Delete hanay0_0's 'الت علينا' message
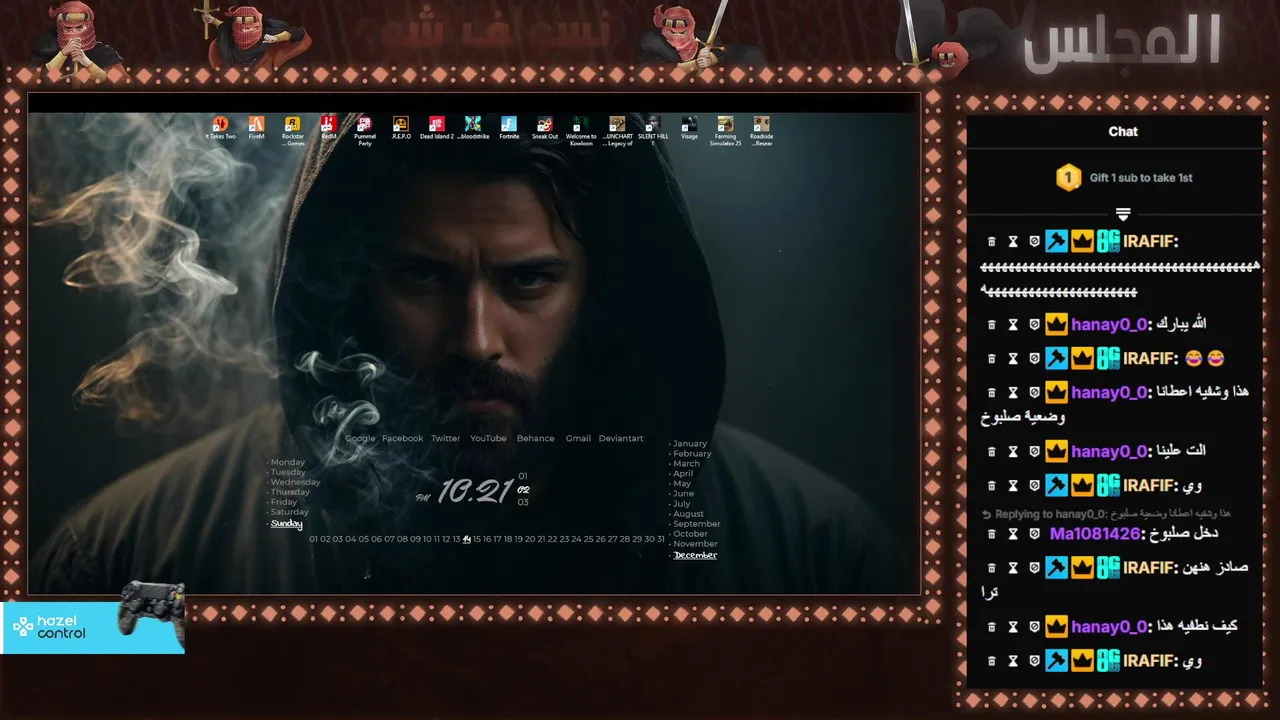 point(991,452)
